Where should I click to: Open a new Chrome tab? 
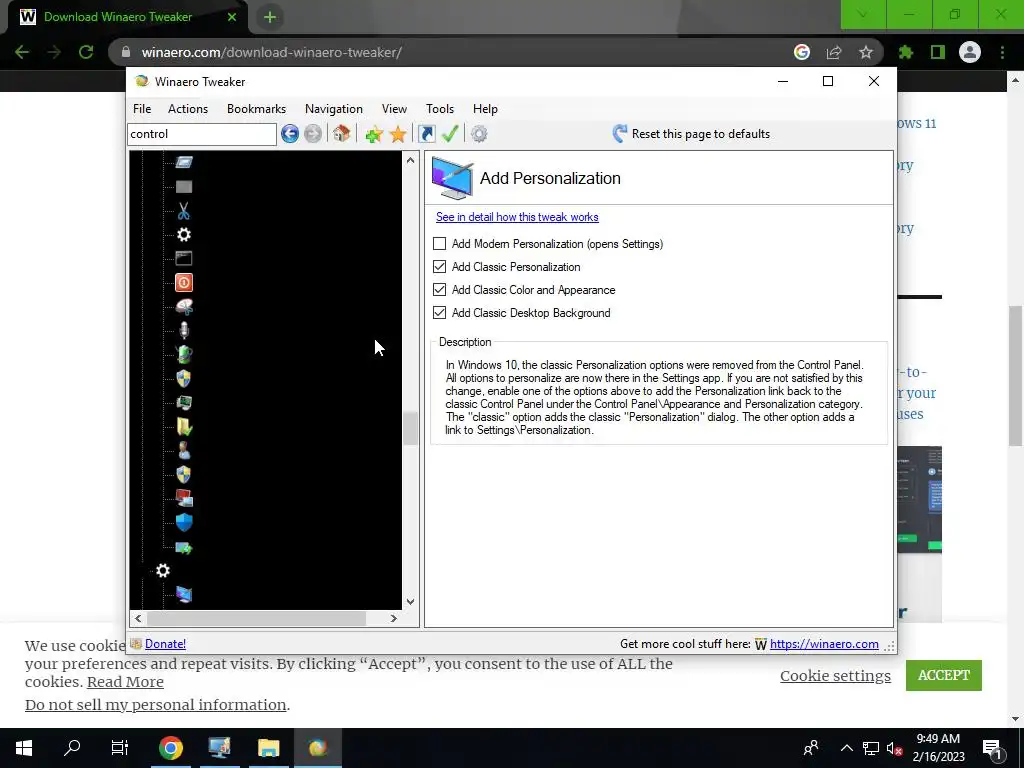(x=270, y=17)
